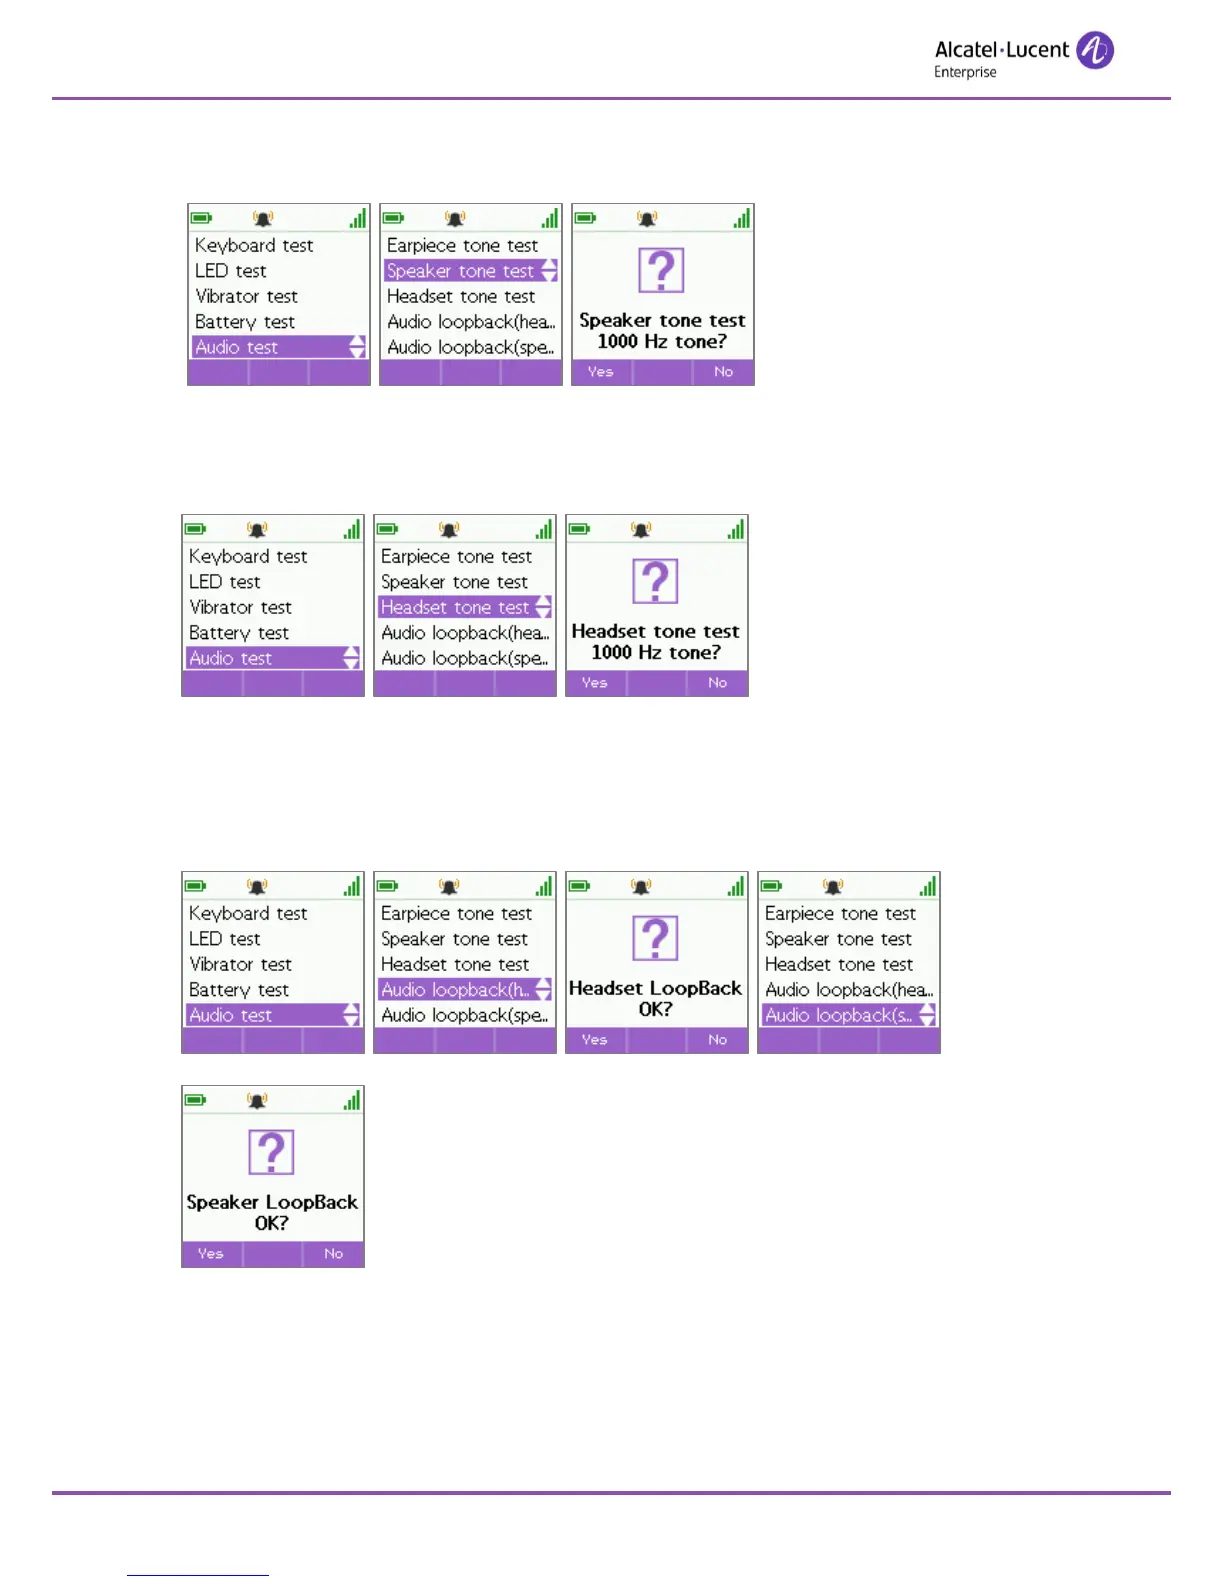The image size is (1224, 1584).
Task: Click question mark icon above Speaker LoopBack OK
Action: (x=271, y=1152)
